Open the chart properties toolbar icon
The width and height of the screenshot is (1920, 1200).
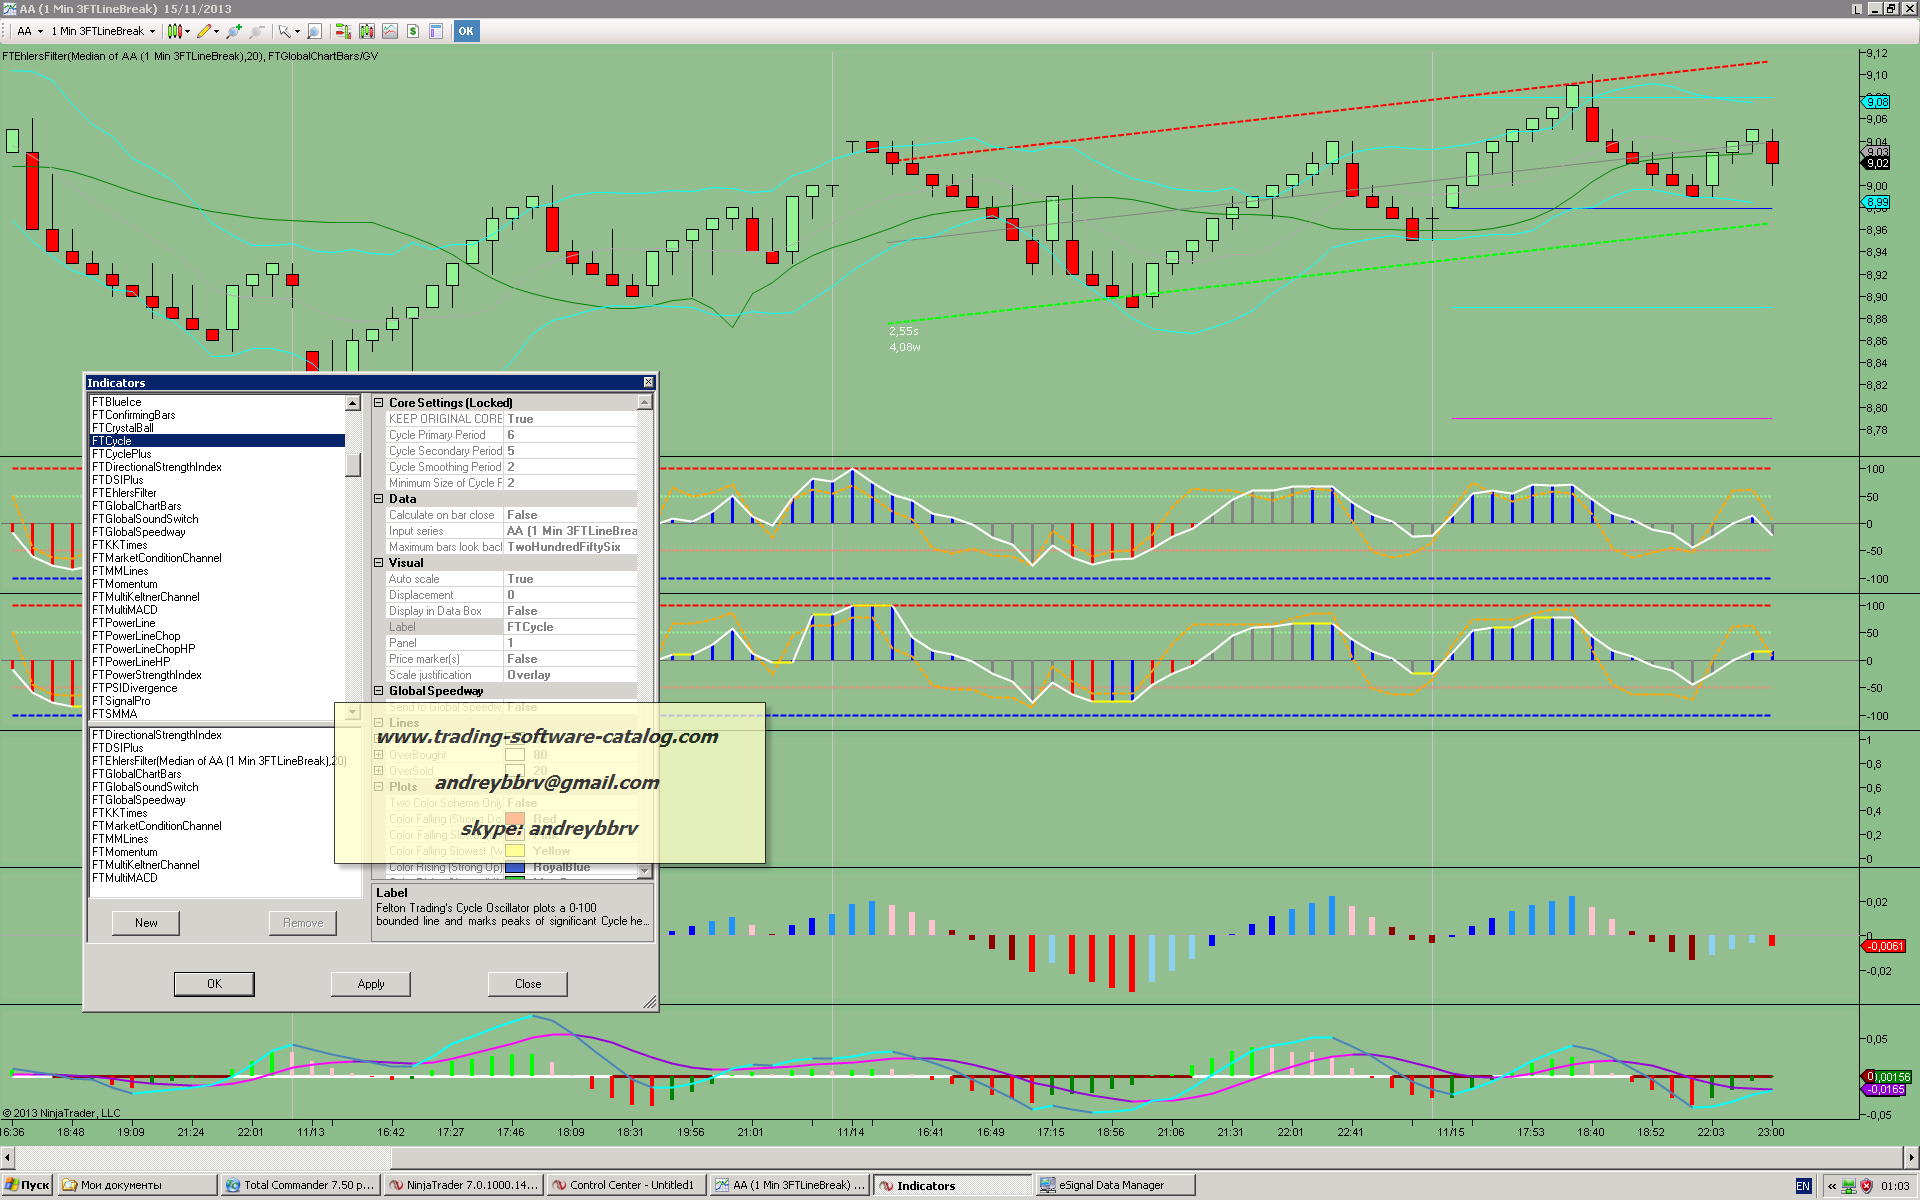(436, 31)
